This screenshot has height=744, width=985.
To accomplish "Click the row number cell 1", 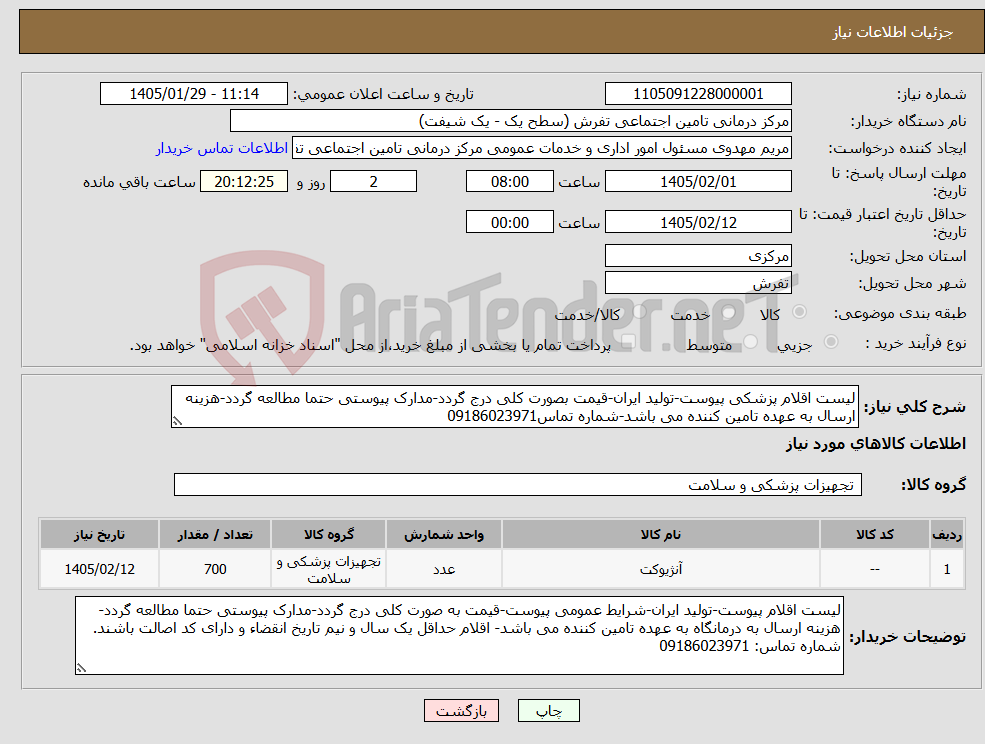I will click(947, 569).
